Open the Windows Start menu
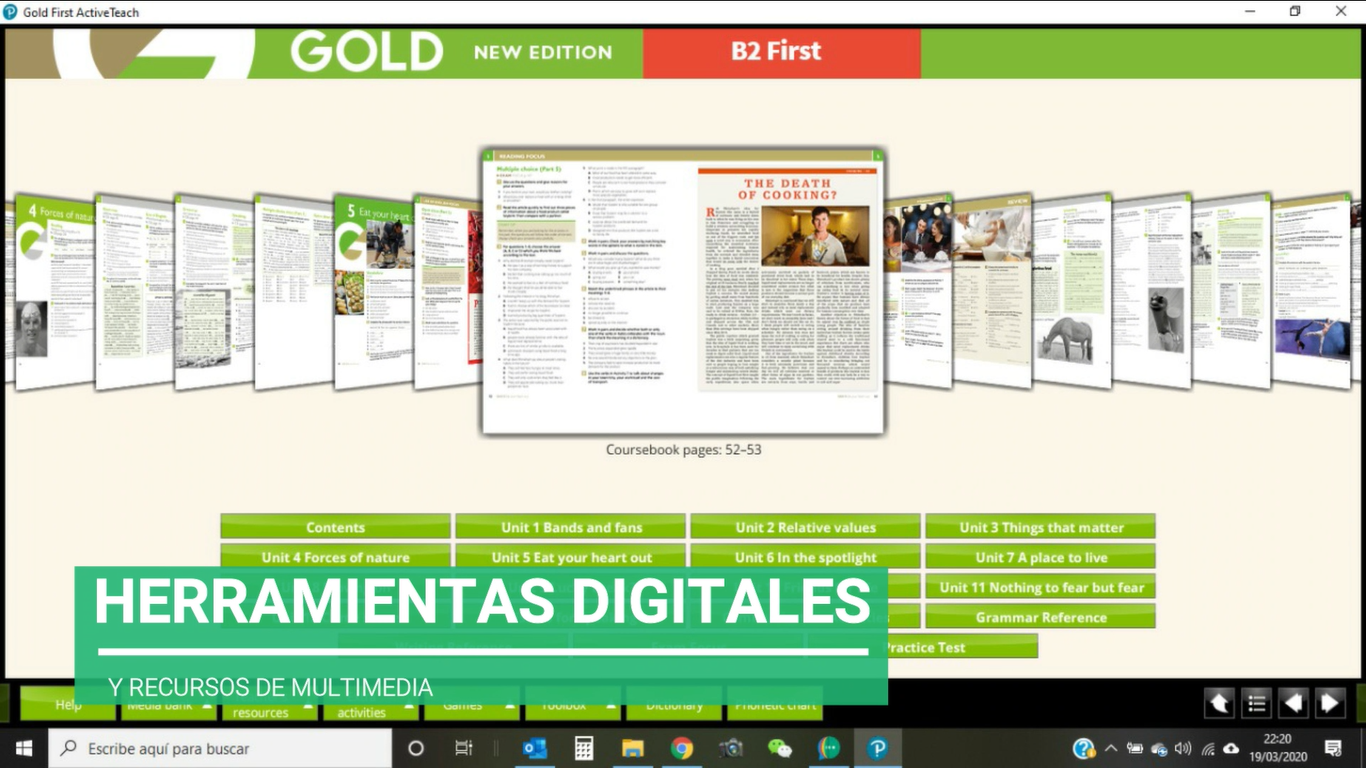This screenshot has height=768, width=1366. (24, 748)
